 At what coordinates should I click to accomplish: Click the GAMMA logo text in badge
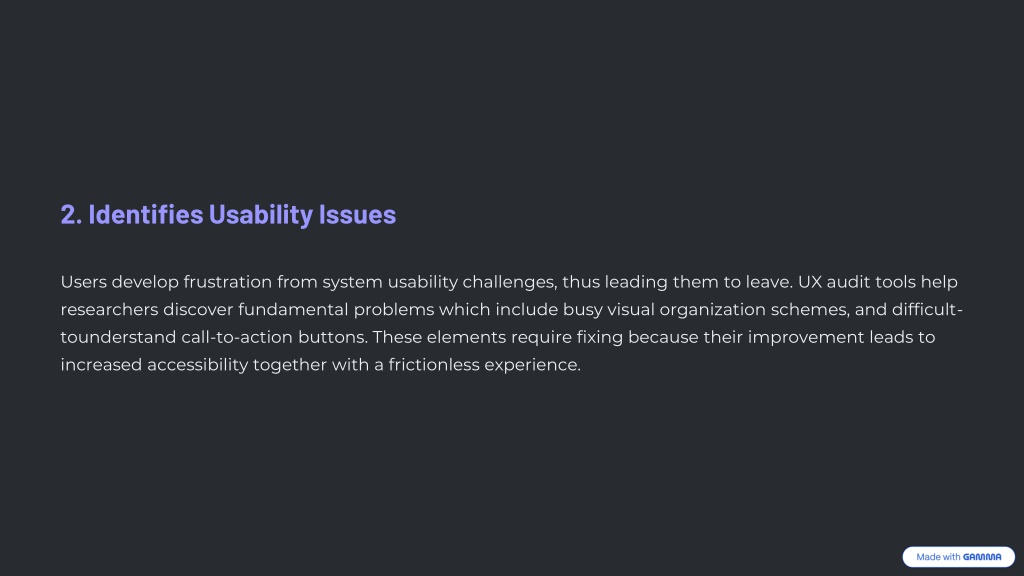[982, 557]
